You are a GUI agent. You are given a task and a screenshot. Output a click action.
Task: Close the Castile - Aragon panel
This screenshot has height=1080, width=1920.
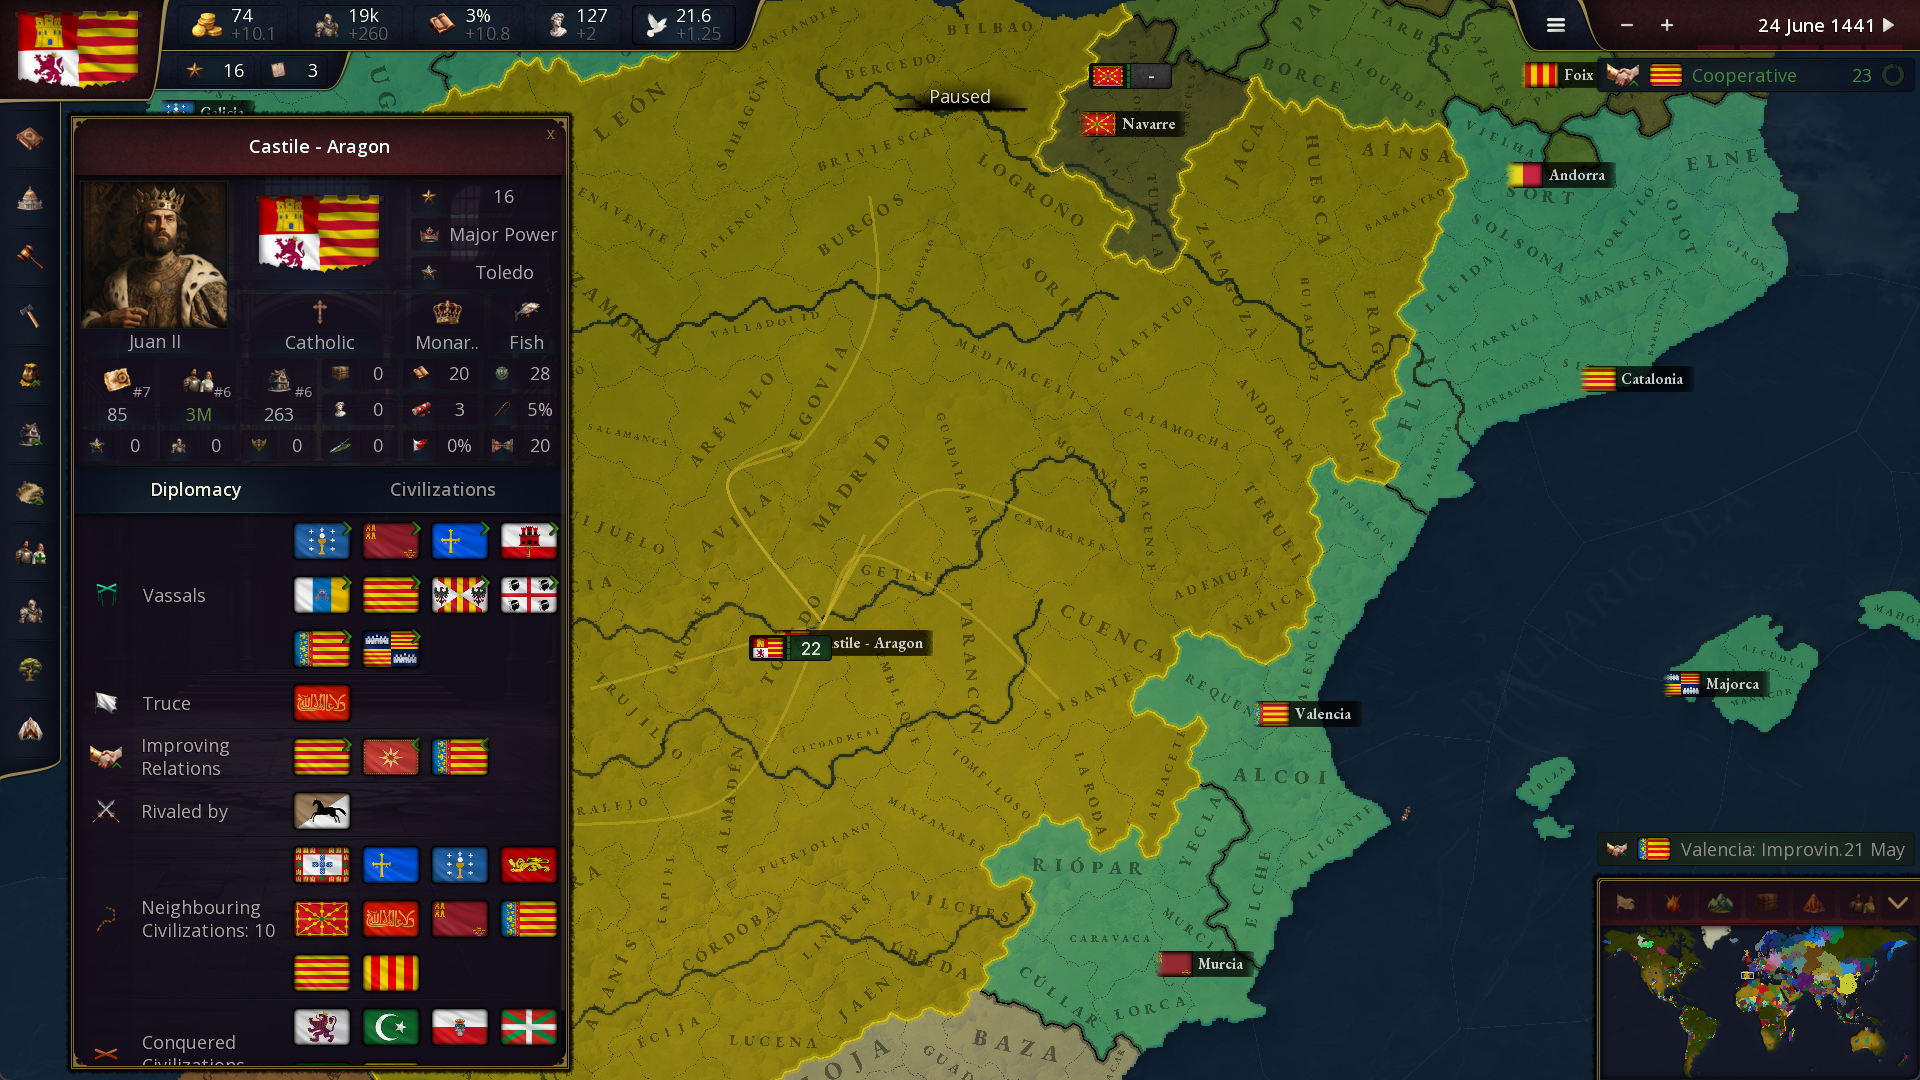[x=550, y=133]
